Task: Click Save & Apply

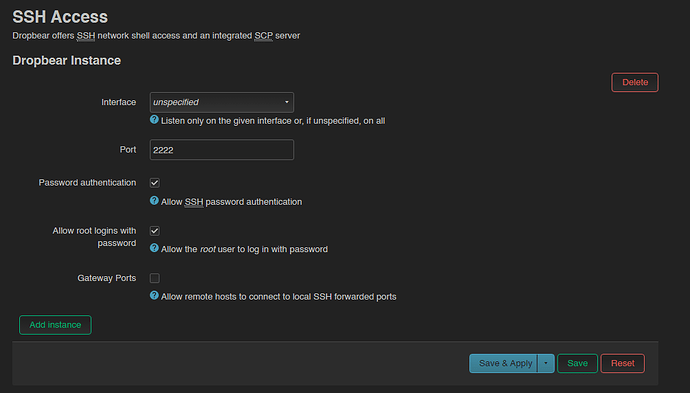Action: [503, 364]
